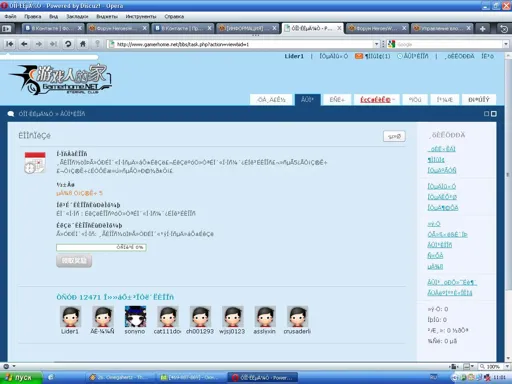Image resolution: width=512 pixels, height=384 pixels.
Task: Open the home page via house icon
Action: tap(83, 44)
